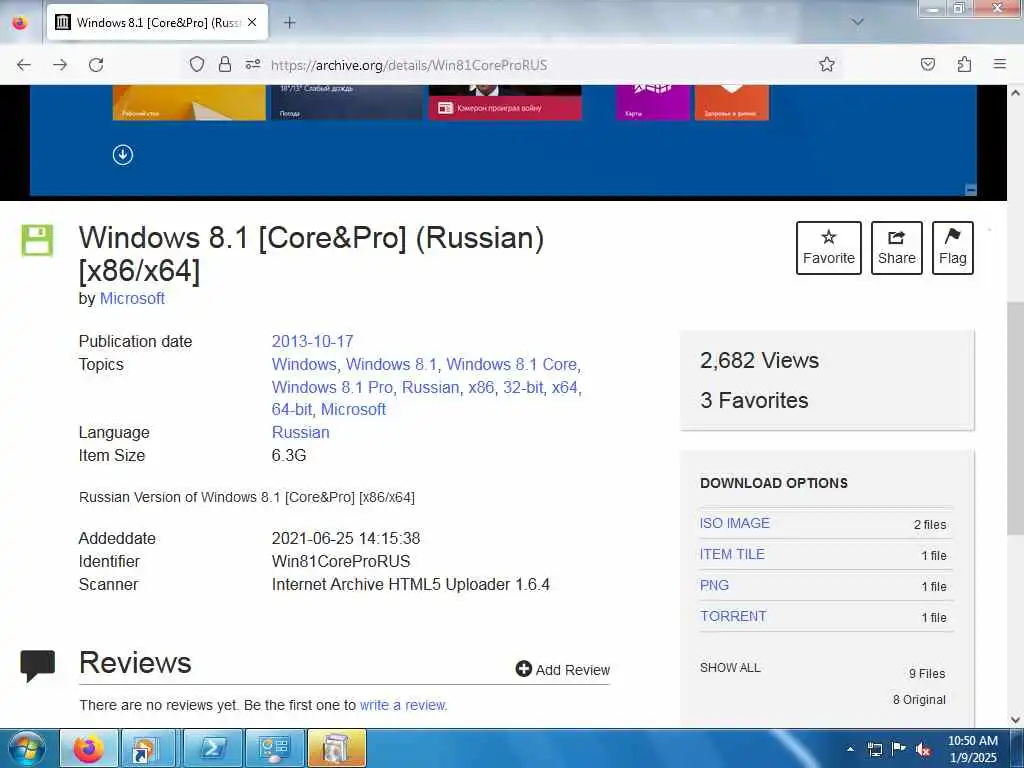Open publication date 2013-10-17 link
The image size is (1024, 768).
coord(312,342)
